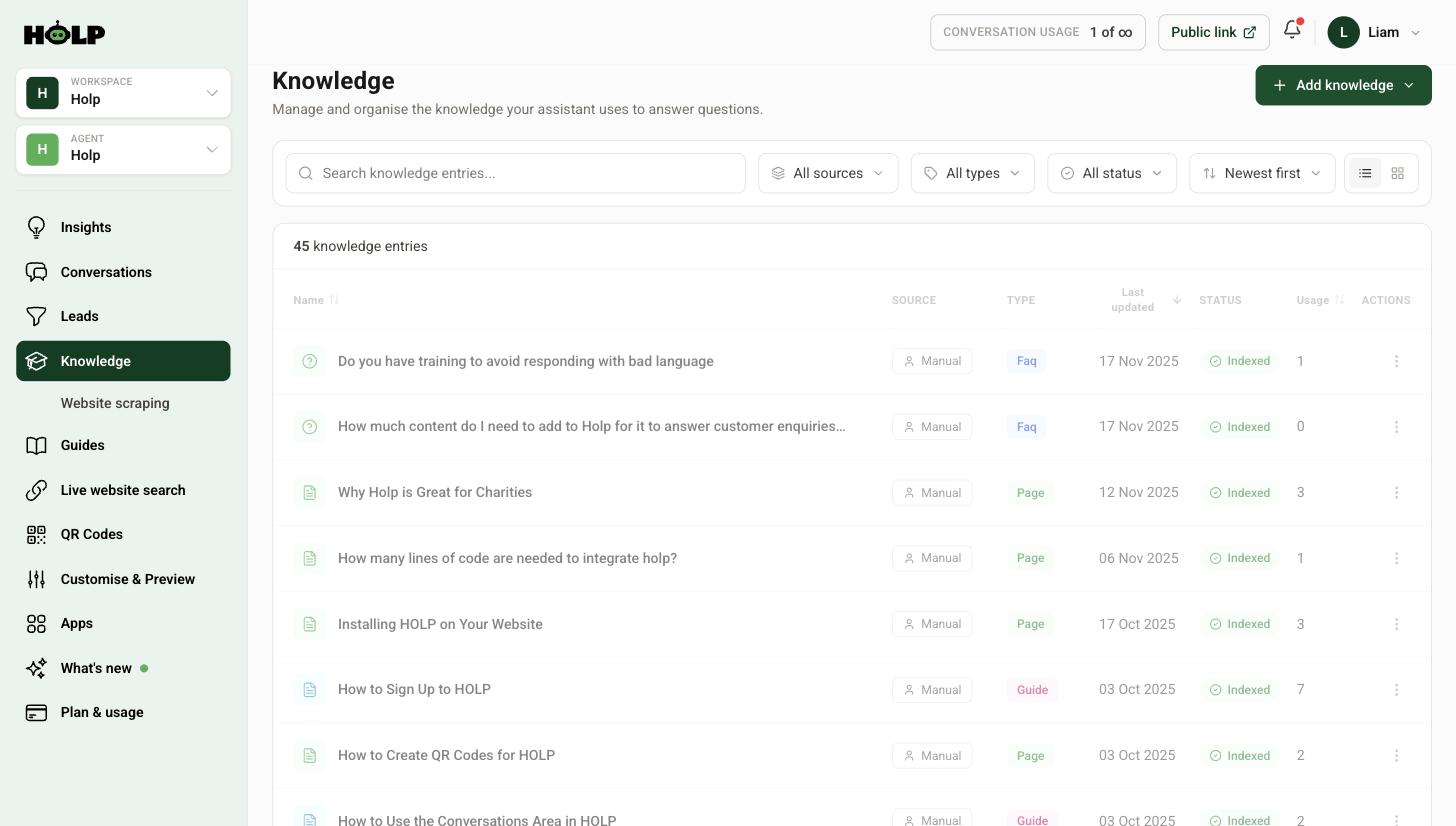Click the '45 knowledge entries' count

coord(360,246)
